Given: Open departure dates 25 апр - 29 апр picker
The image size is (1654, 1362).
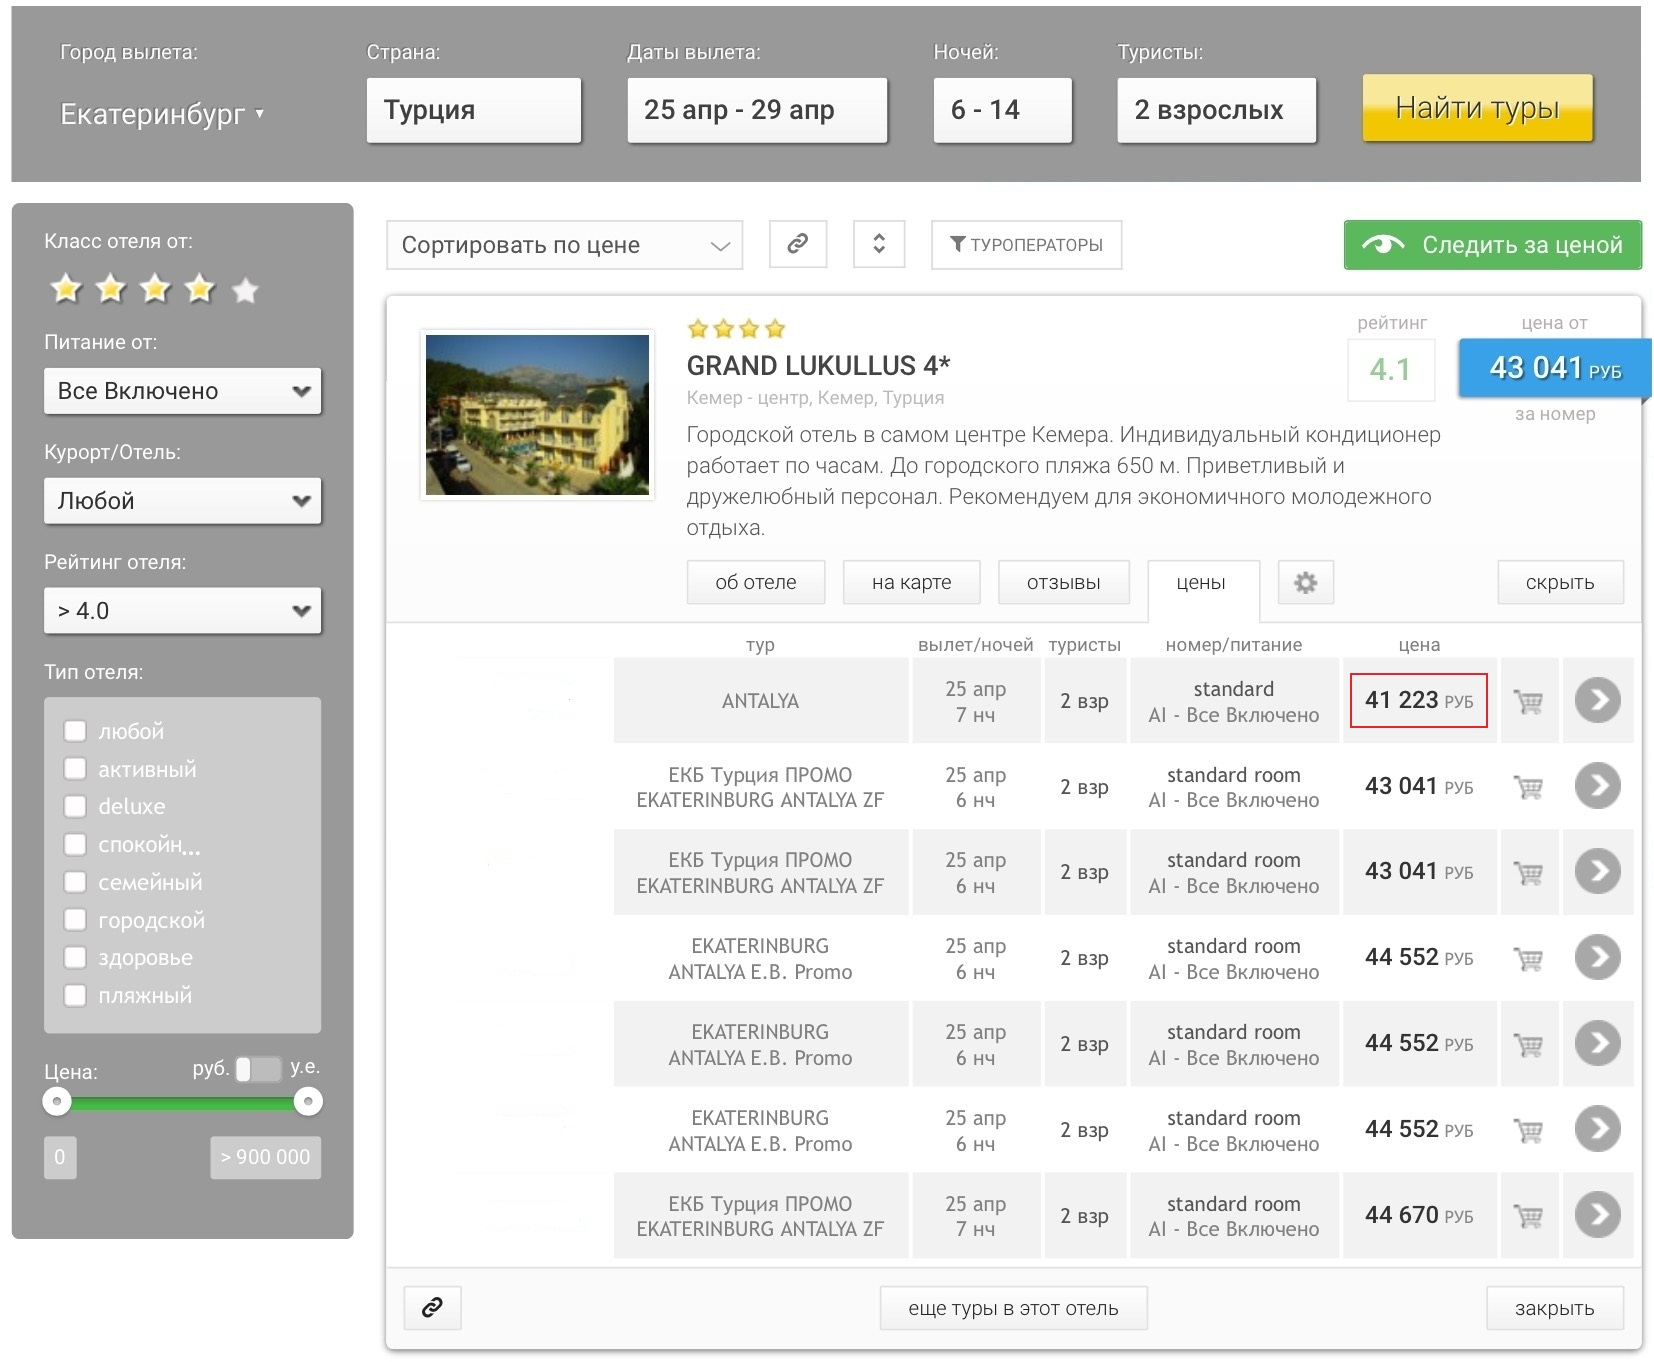Looking at the screenshot, I should pyautogui.click(x=757, y=110).
